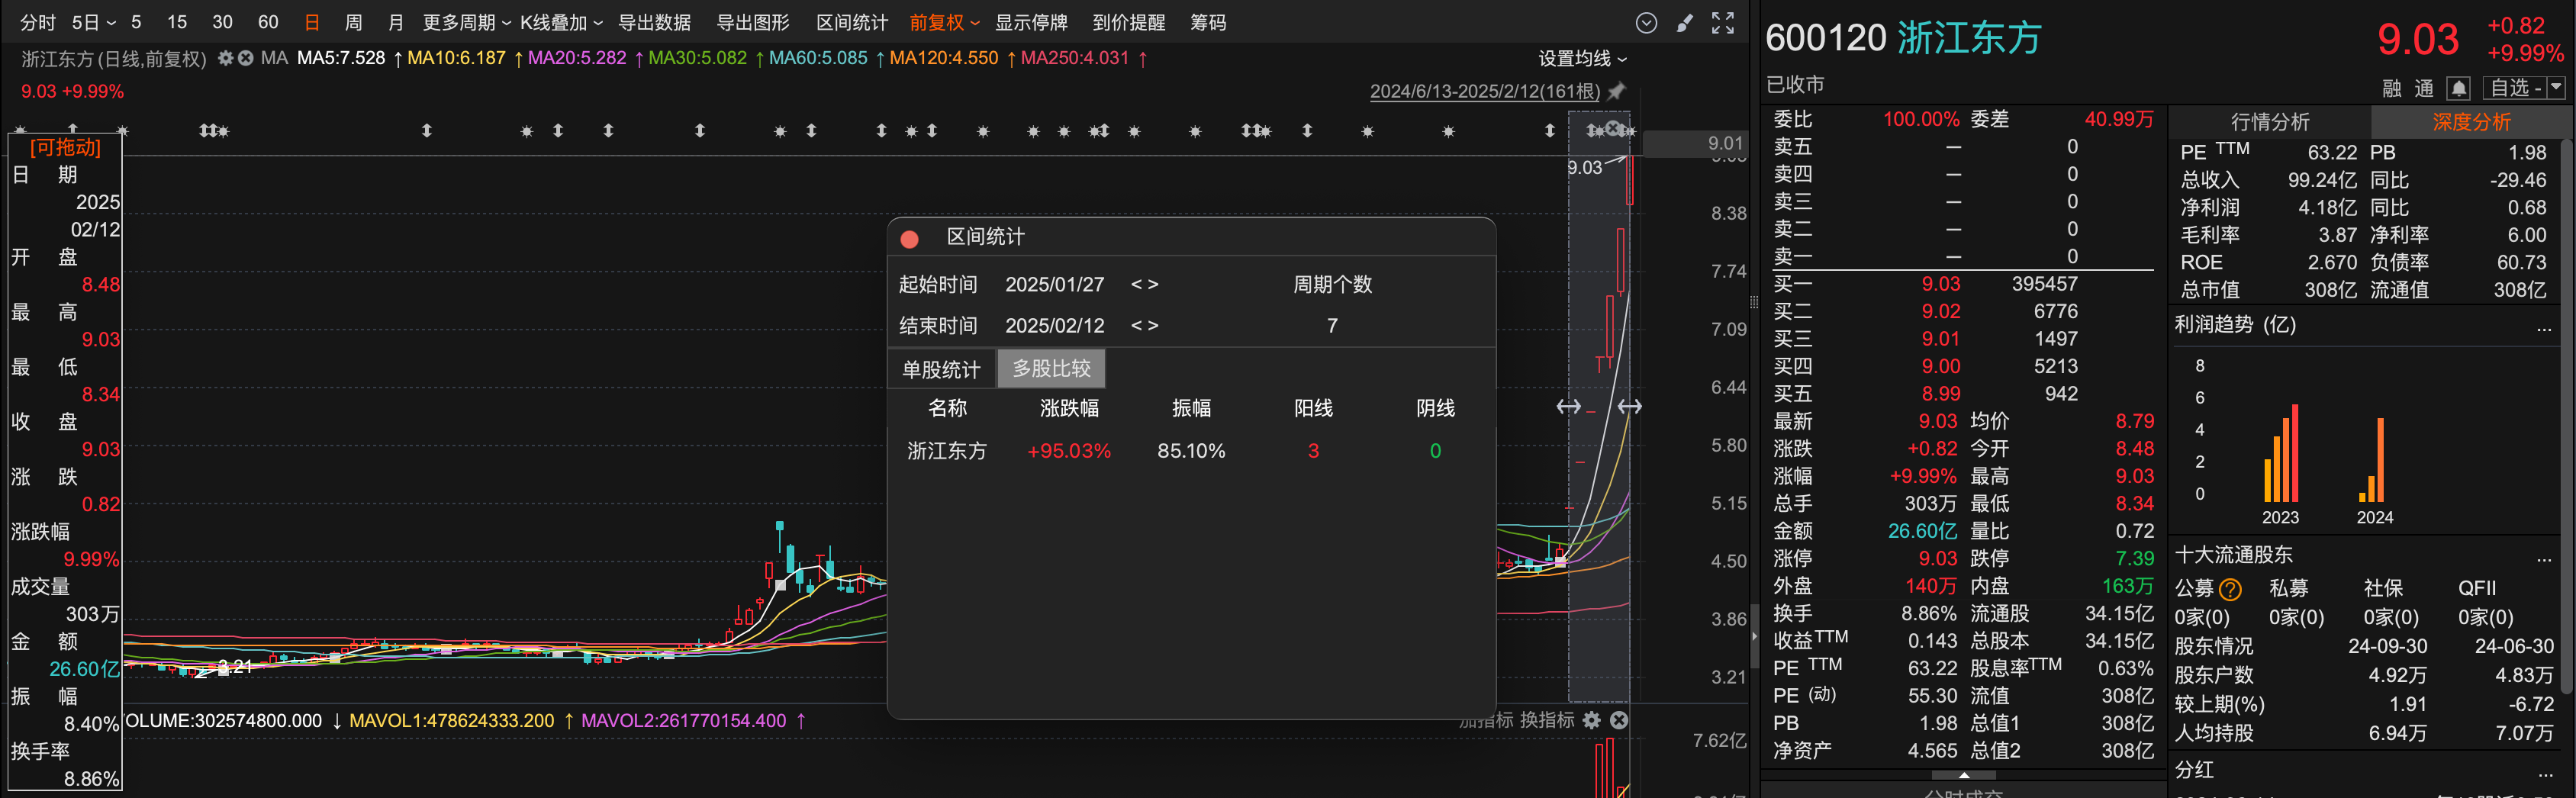Switch to the 深度分析 tab

click(x=2471, y=122)
